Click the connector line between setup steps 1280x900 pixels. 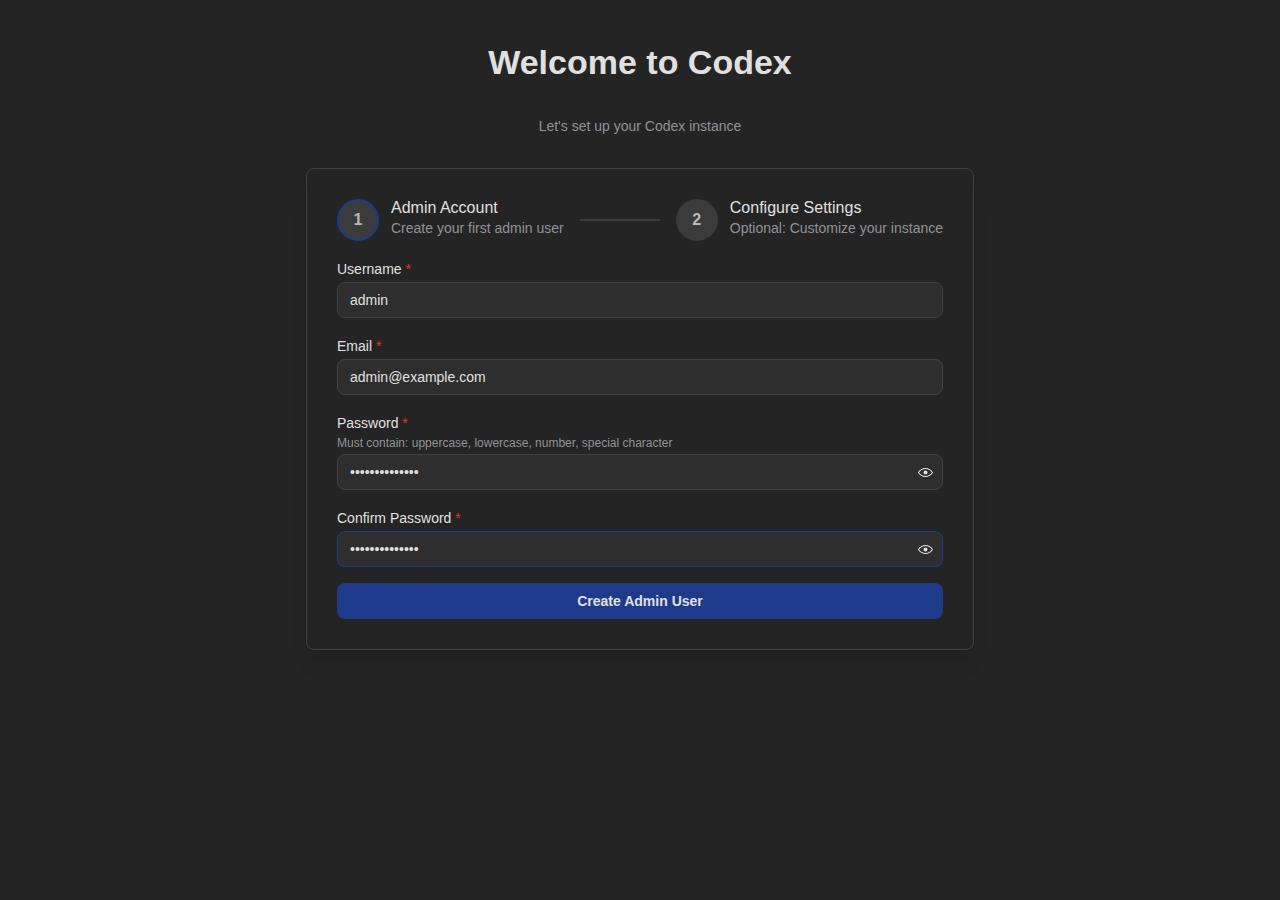tap(619, 219)
